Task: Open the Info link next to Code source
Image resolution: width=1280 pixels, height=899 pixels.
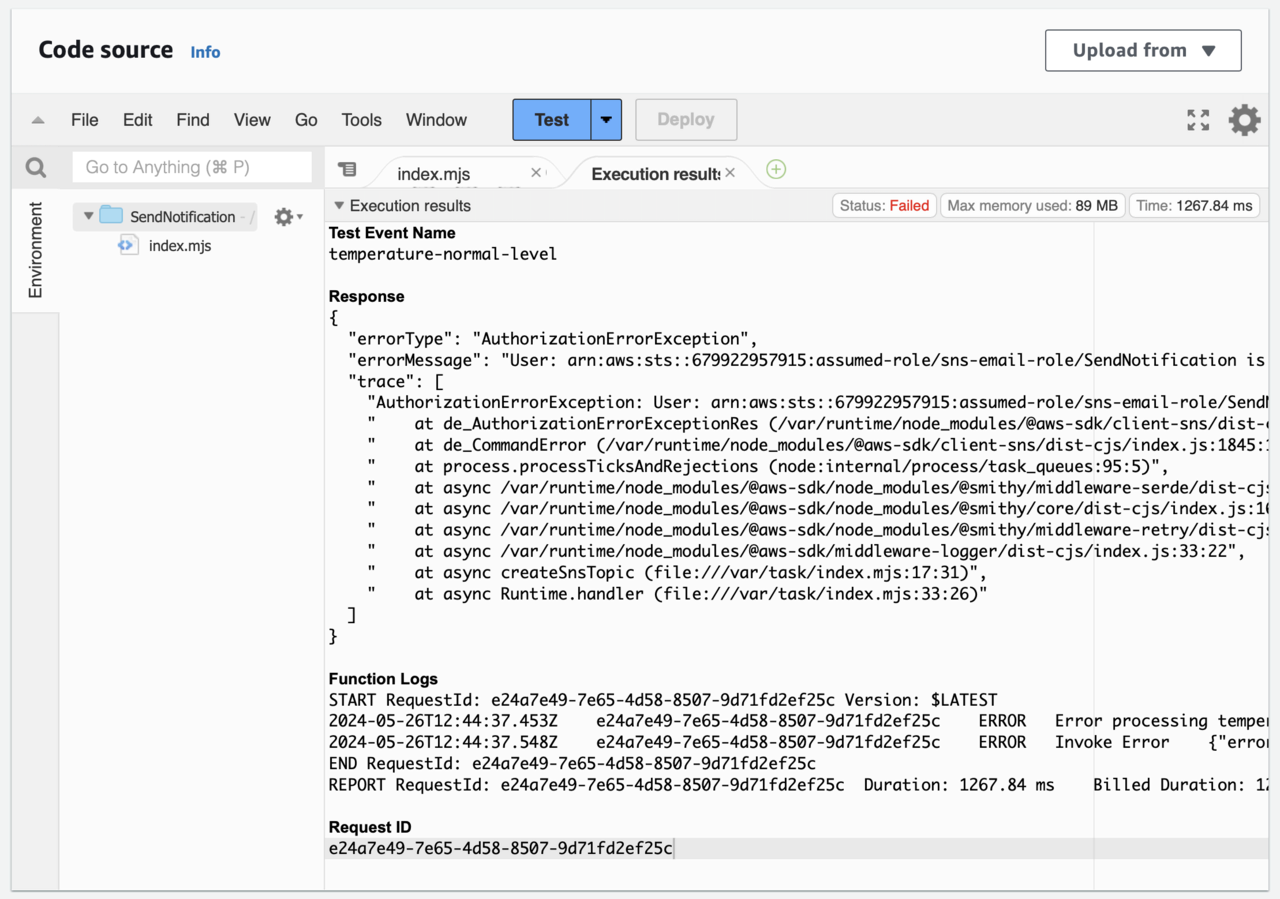Action: pyautogui.click(x=205, y=52)
